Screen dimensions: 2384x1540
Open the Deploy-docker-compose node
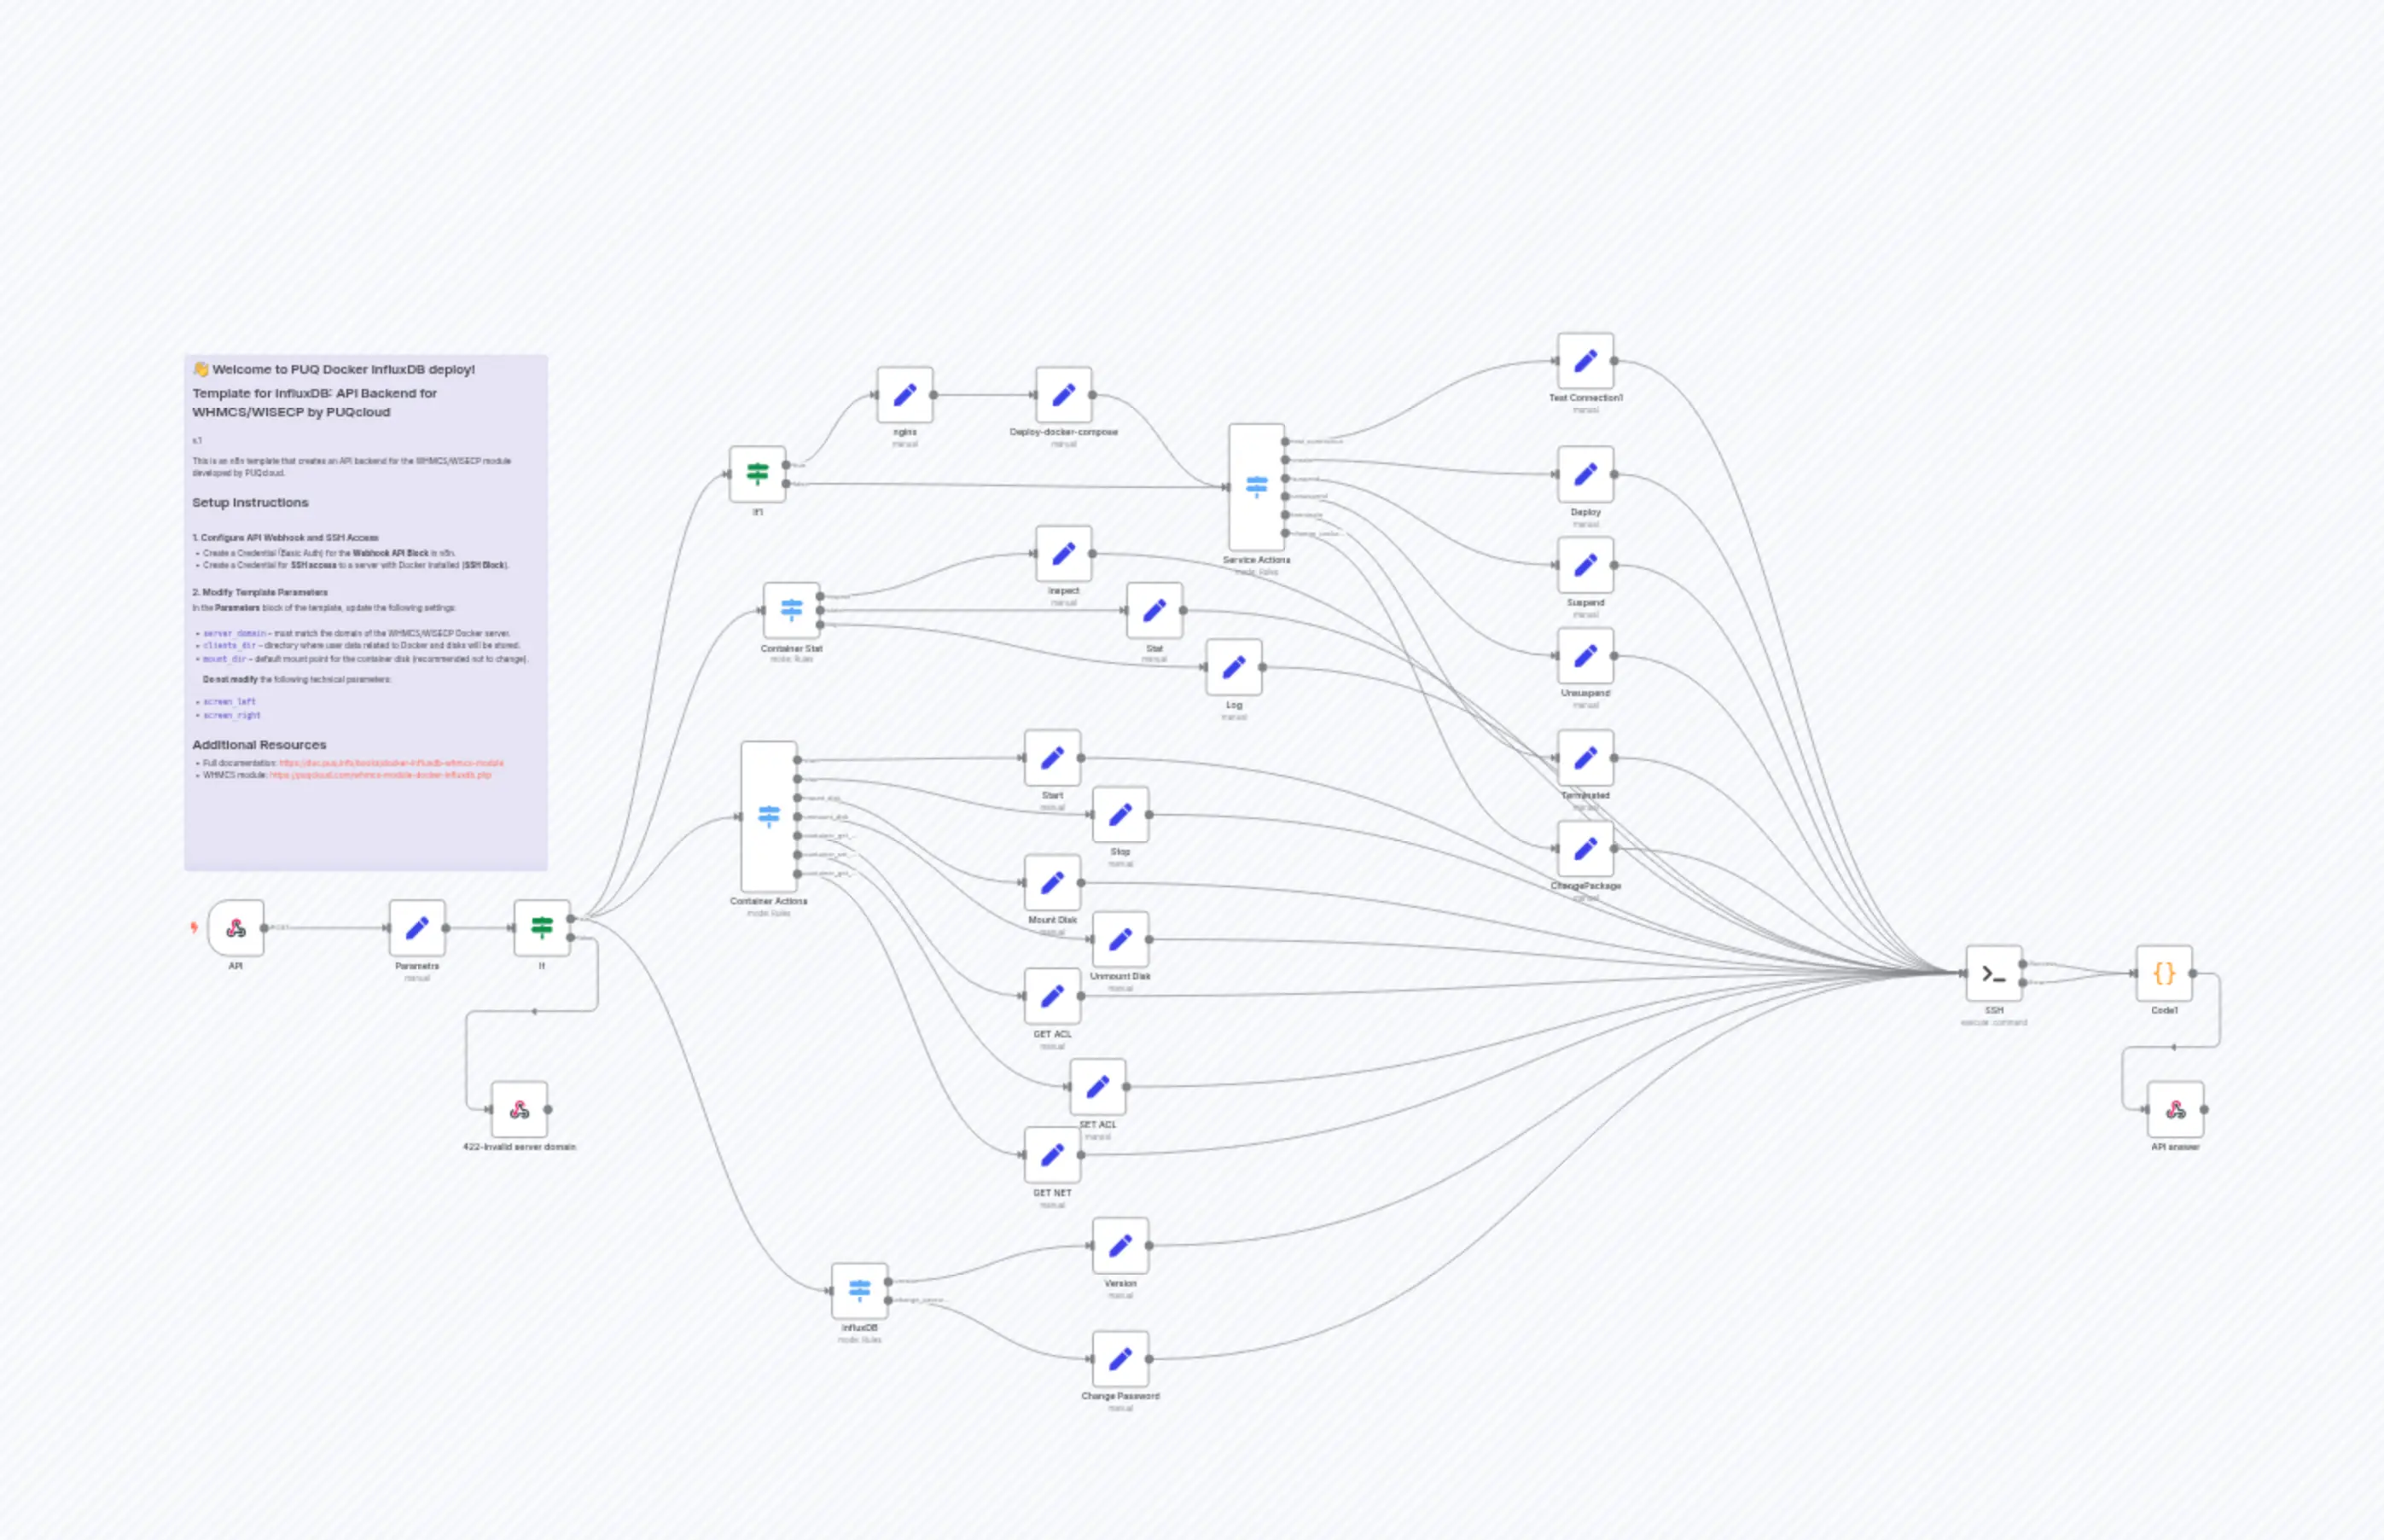tap(1063, 395)
